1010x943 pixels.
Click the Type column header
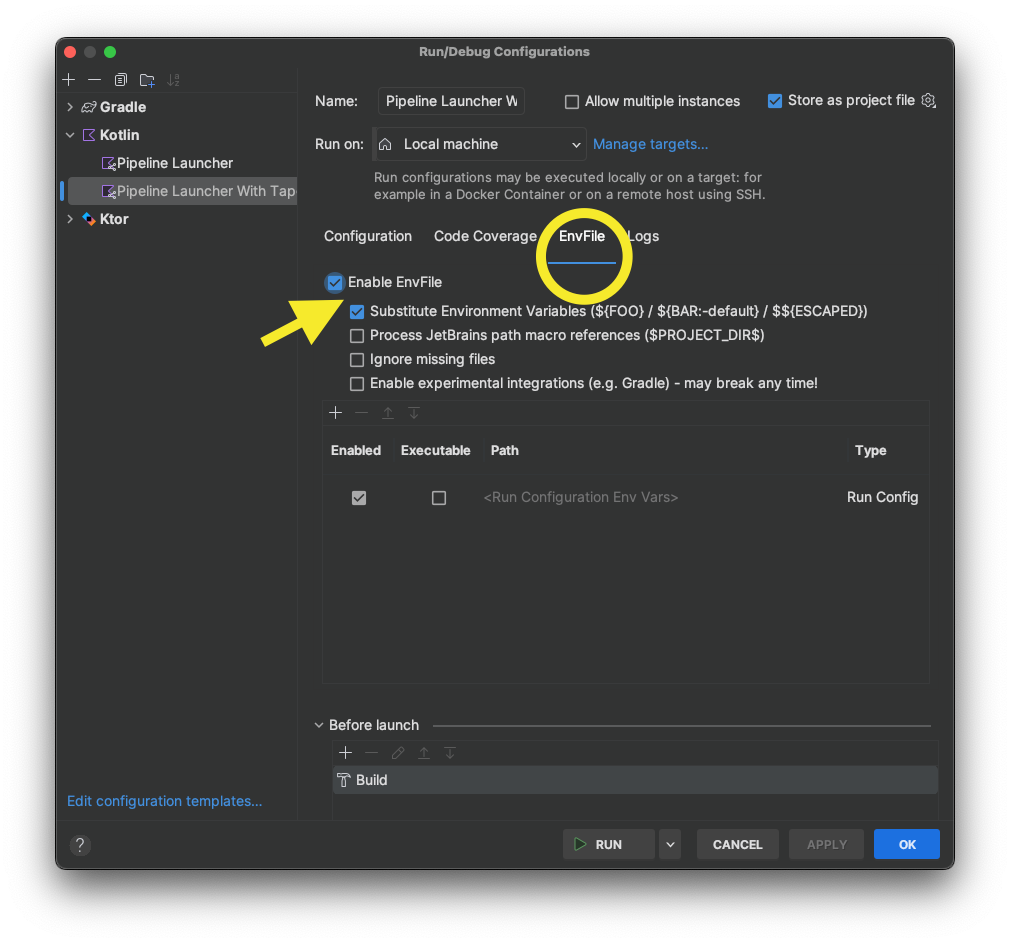point(870,451)
